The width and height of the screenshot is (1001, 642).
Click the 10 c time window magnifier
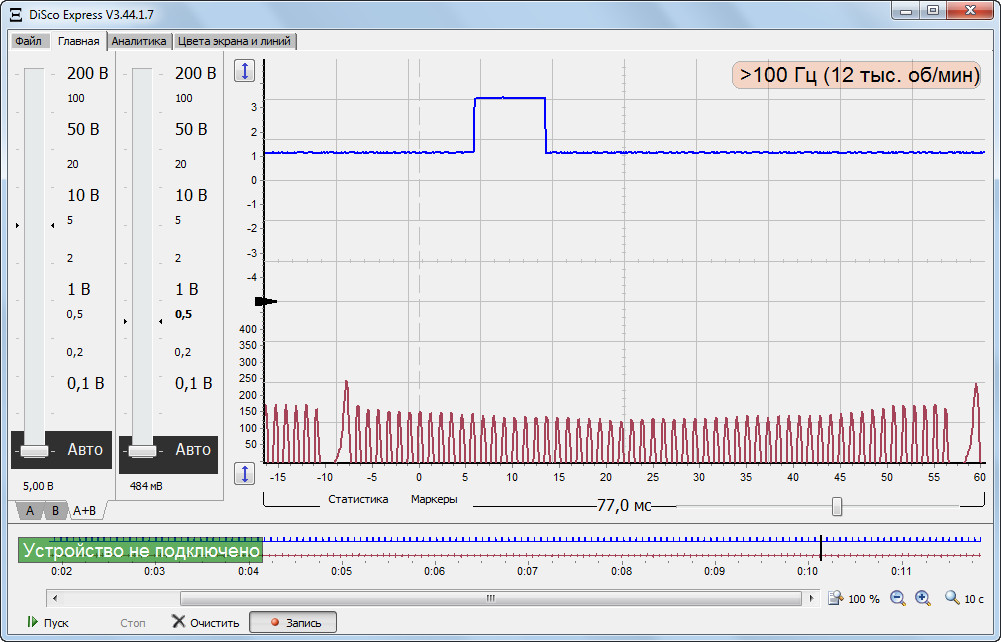click(x=952, y=598)
